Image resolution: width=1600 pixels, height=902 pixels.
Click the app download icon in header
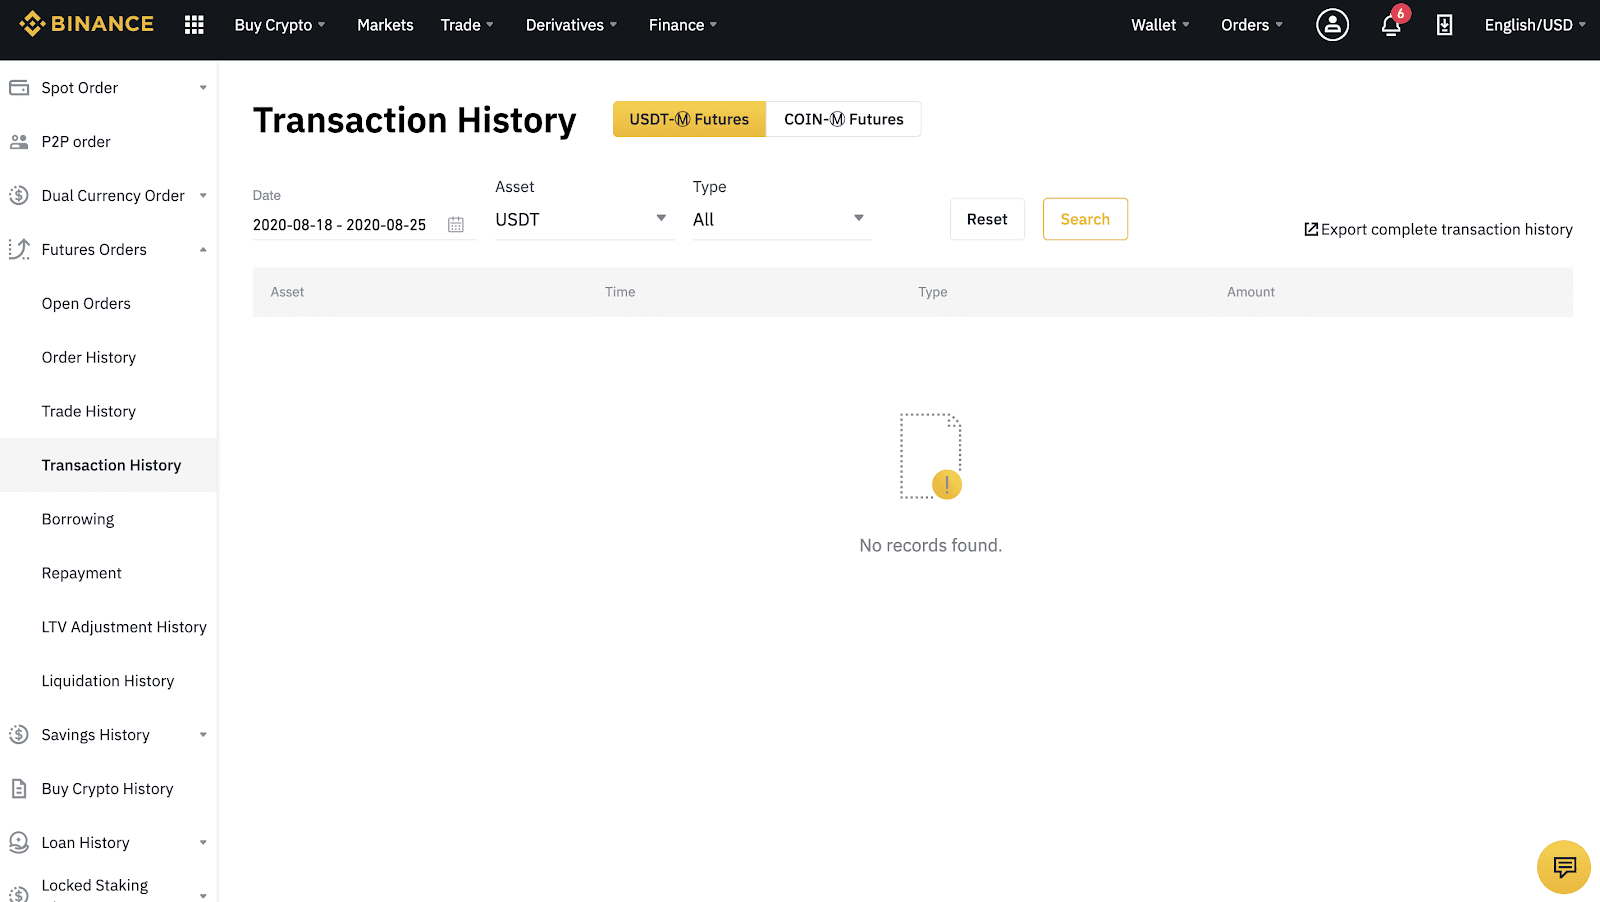1444,25
